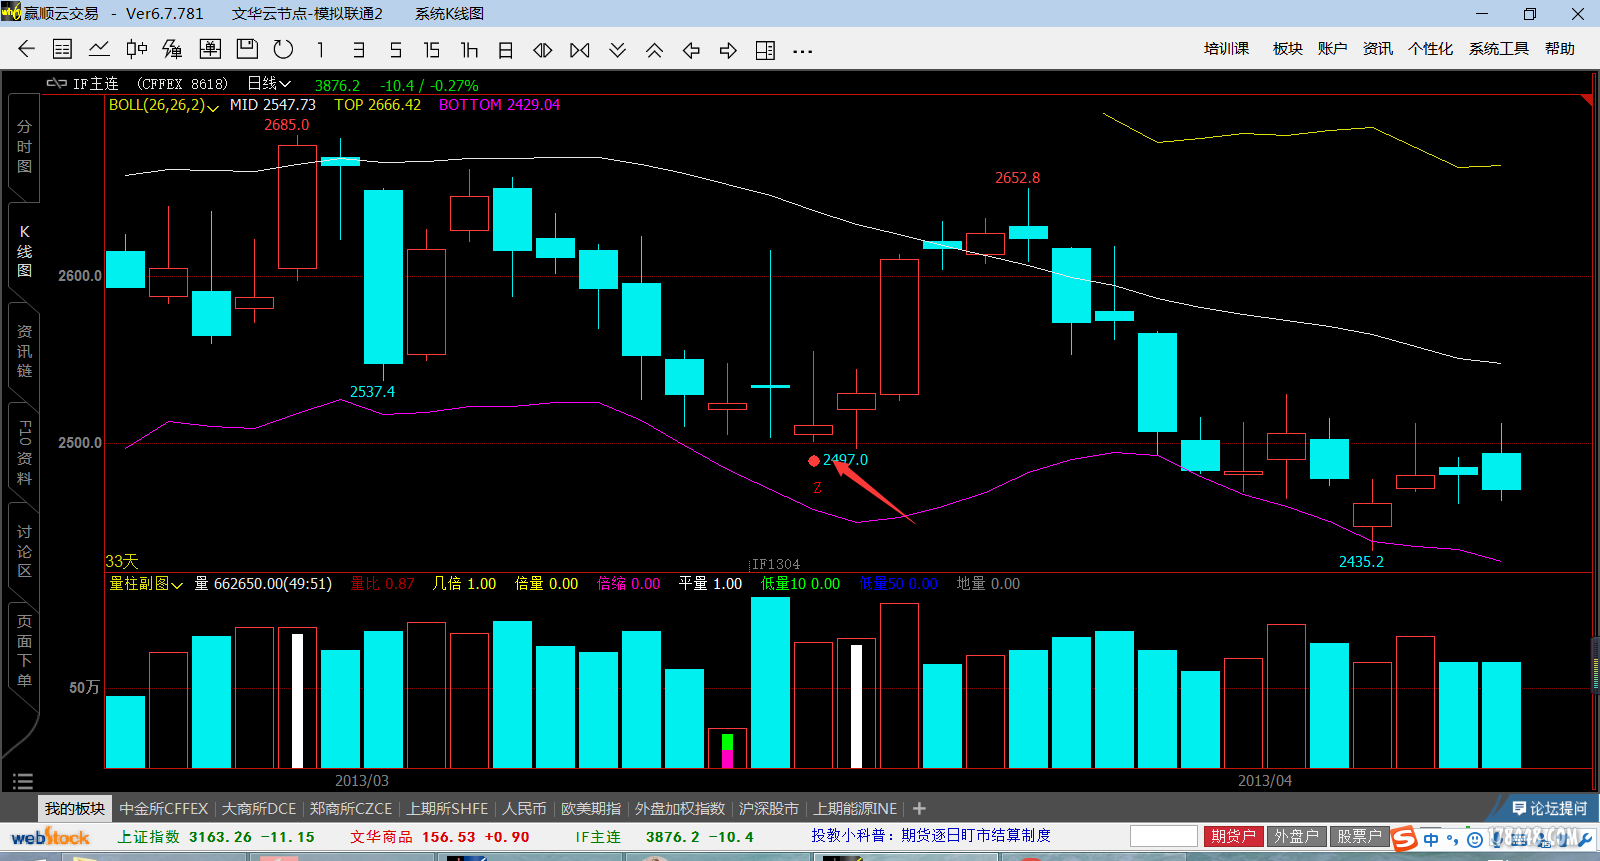Screen dimensions: 1600x861
Task: Click the 期货户 account button
Action: (1233, 836)
